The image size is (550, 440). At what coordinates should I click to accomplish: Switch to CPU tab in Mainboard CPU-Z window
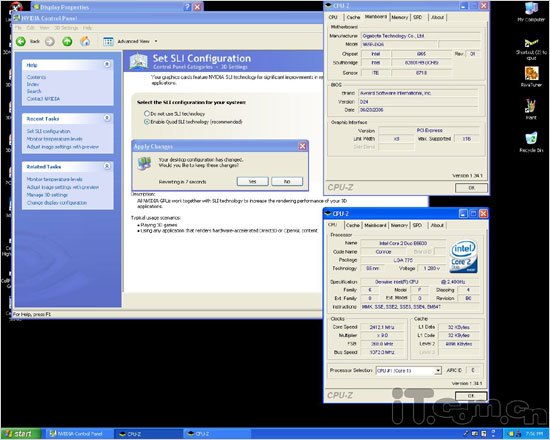[333, 17]
